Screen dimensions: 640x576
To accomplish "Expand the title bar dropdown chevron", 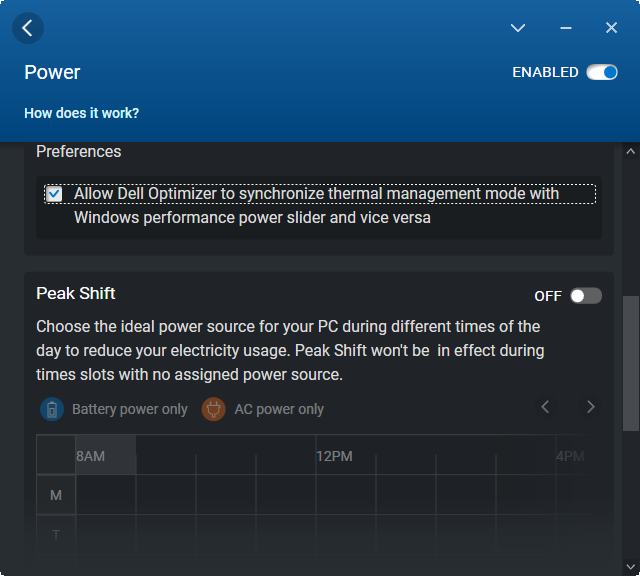I will pos(518,28).
